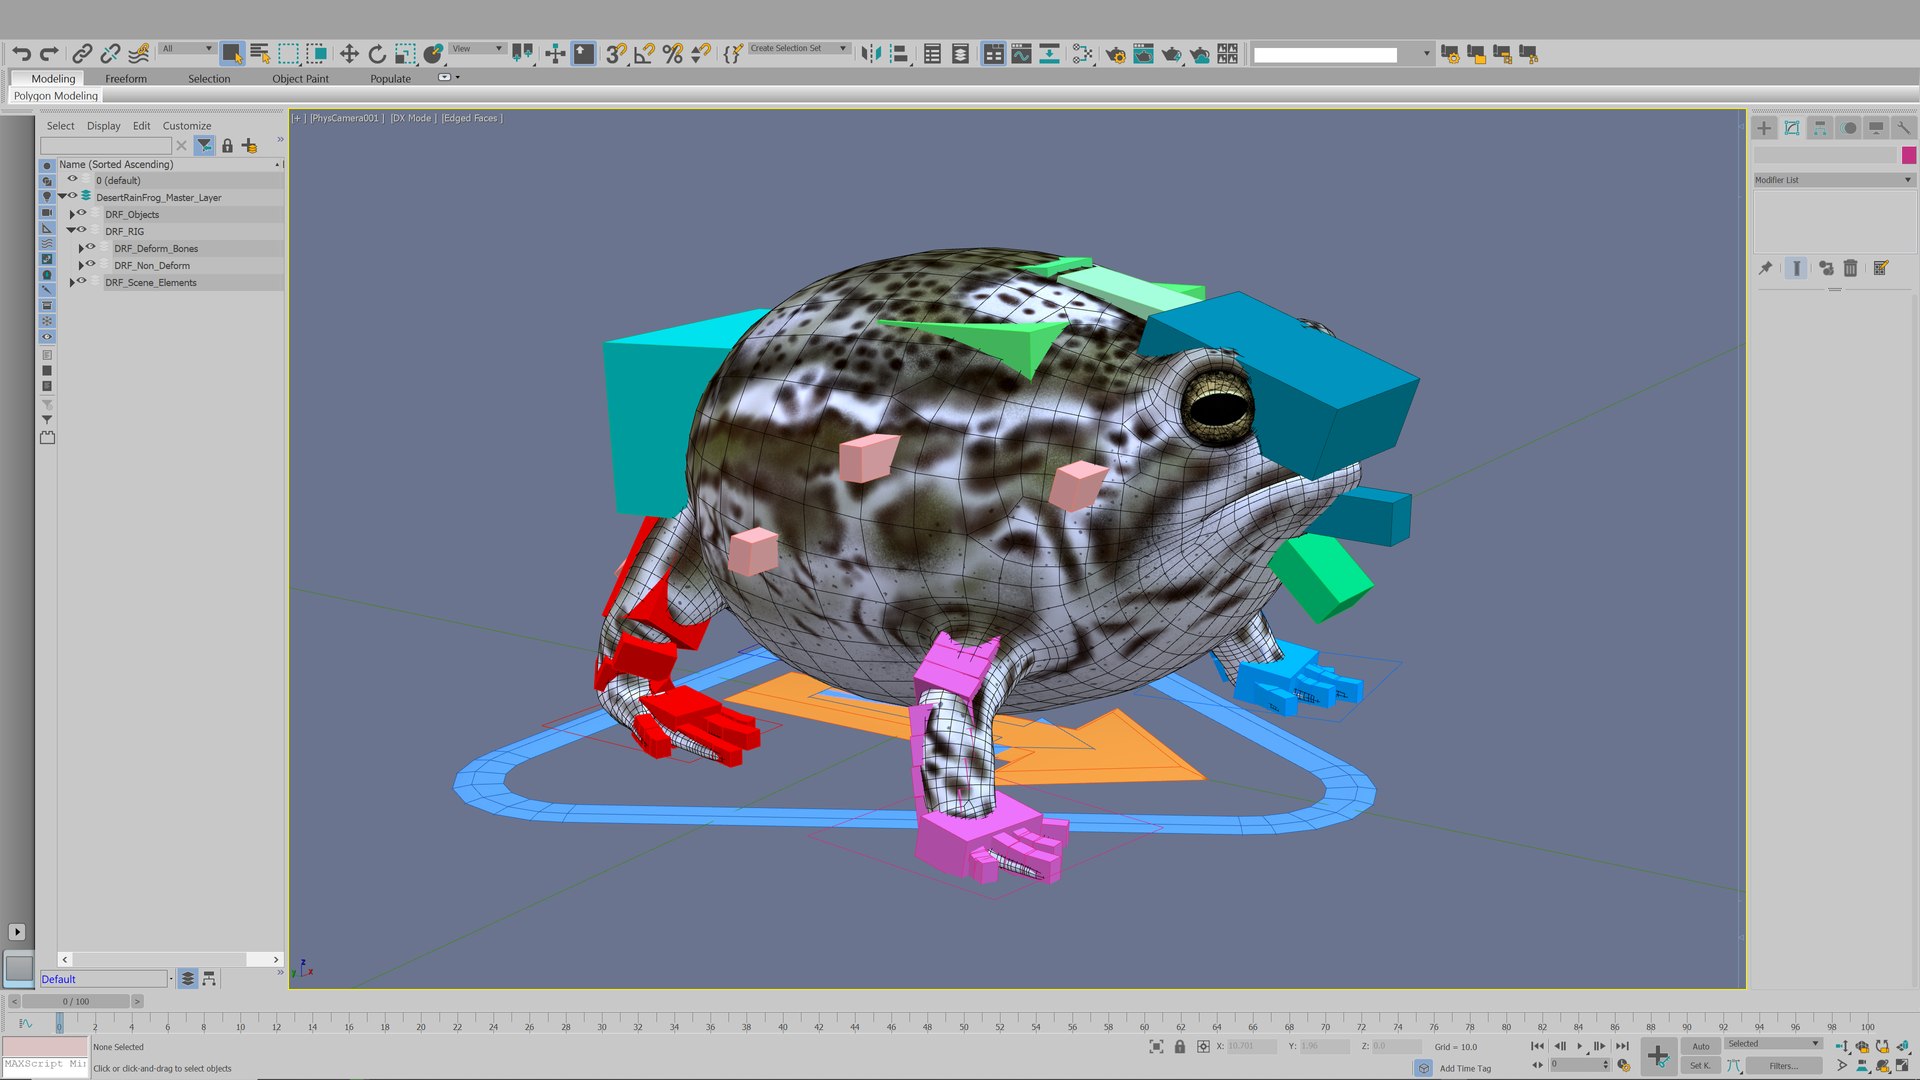Open the Display menu in scene explorer
This screenshot has width=1920, height=1080.
103,126
